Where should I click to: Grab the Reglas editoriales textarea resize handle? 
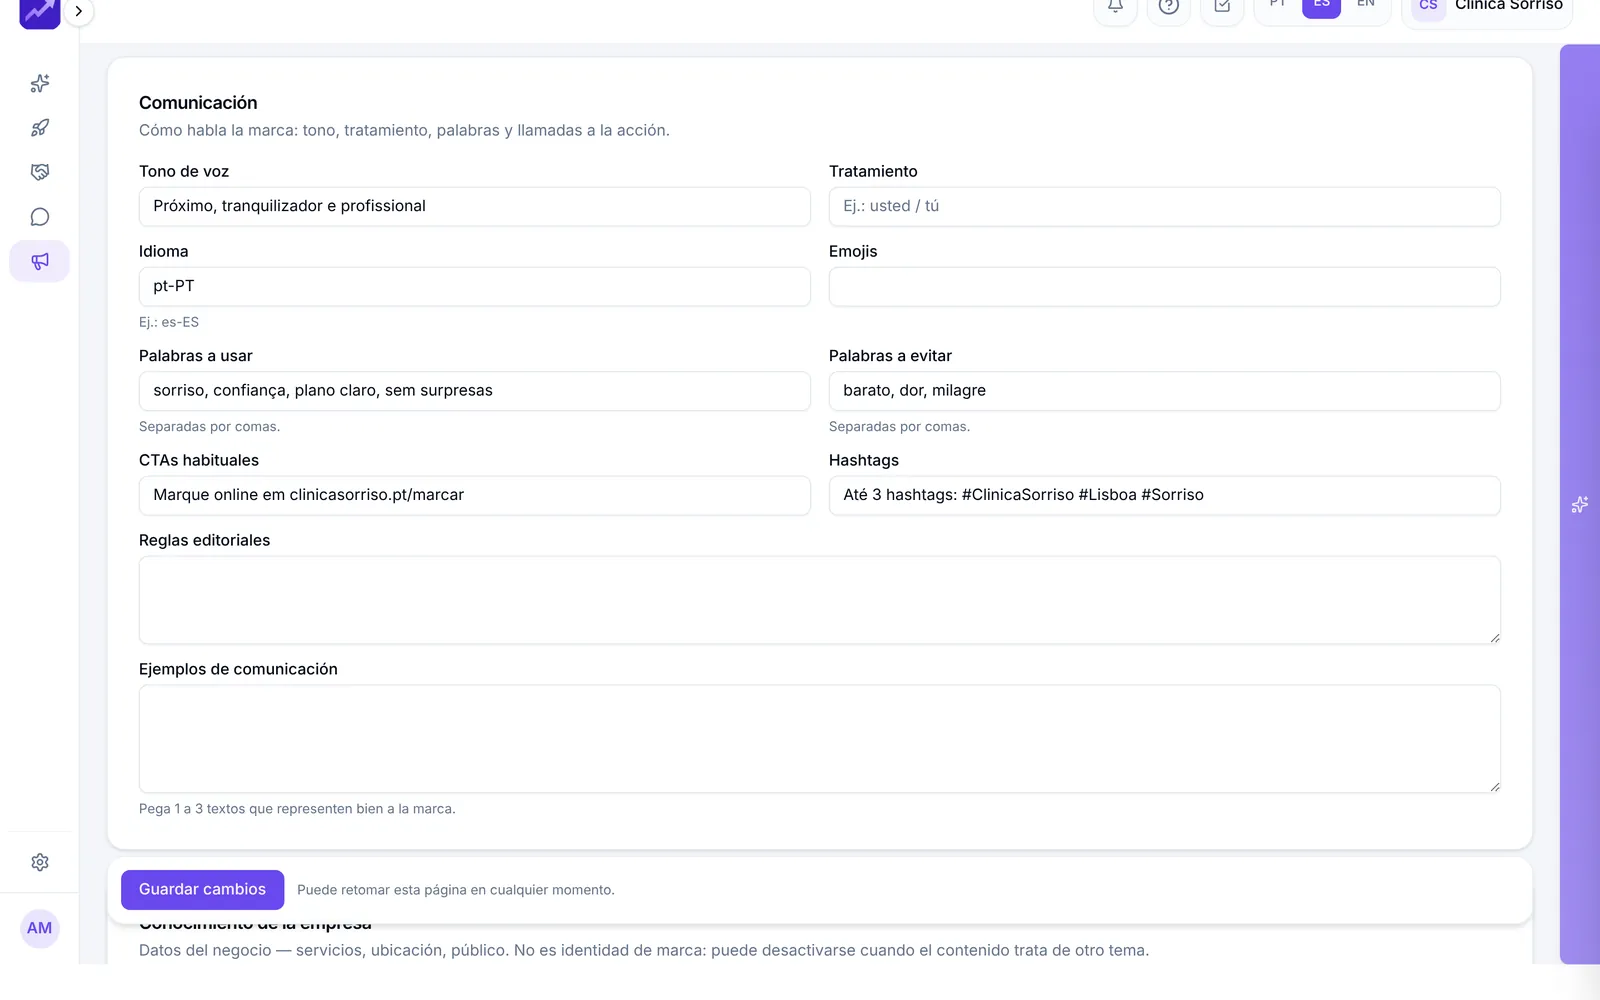tap(1495, 638)
